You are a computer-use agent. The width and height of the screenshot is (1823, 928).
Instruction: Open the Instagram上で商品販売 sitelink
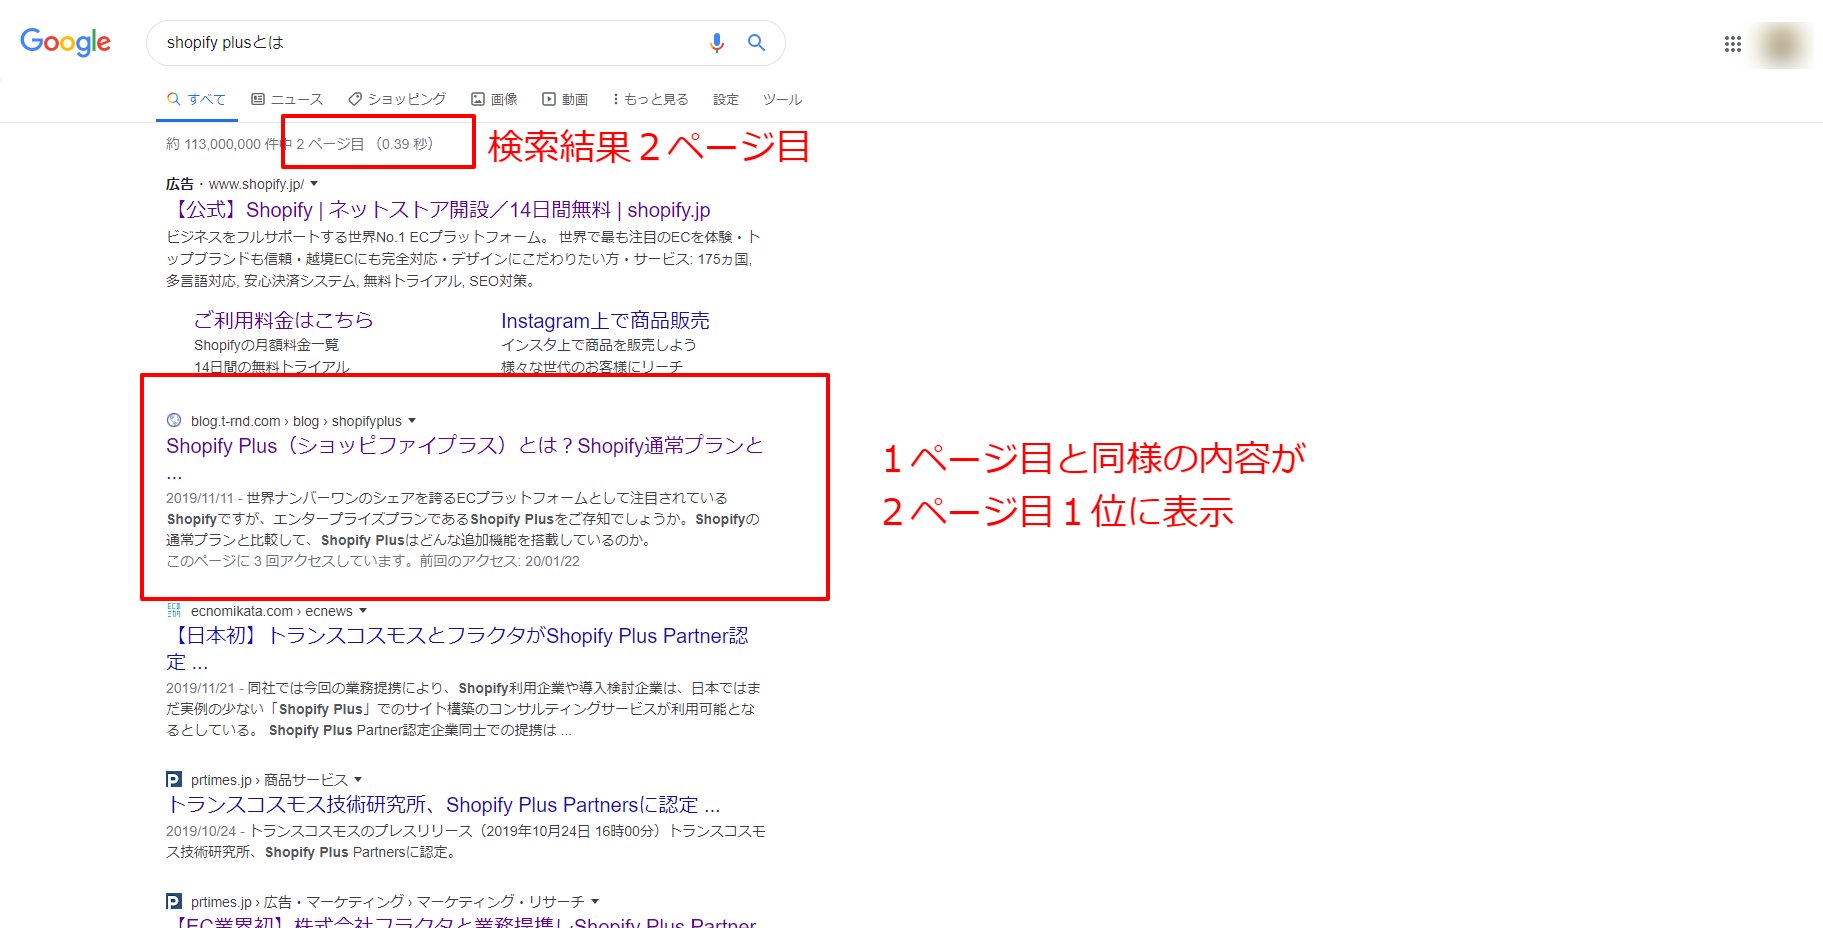pos(605,320)
